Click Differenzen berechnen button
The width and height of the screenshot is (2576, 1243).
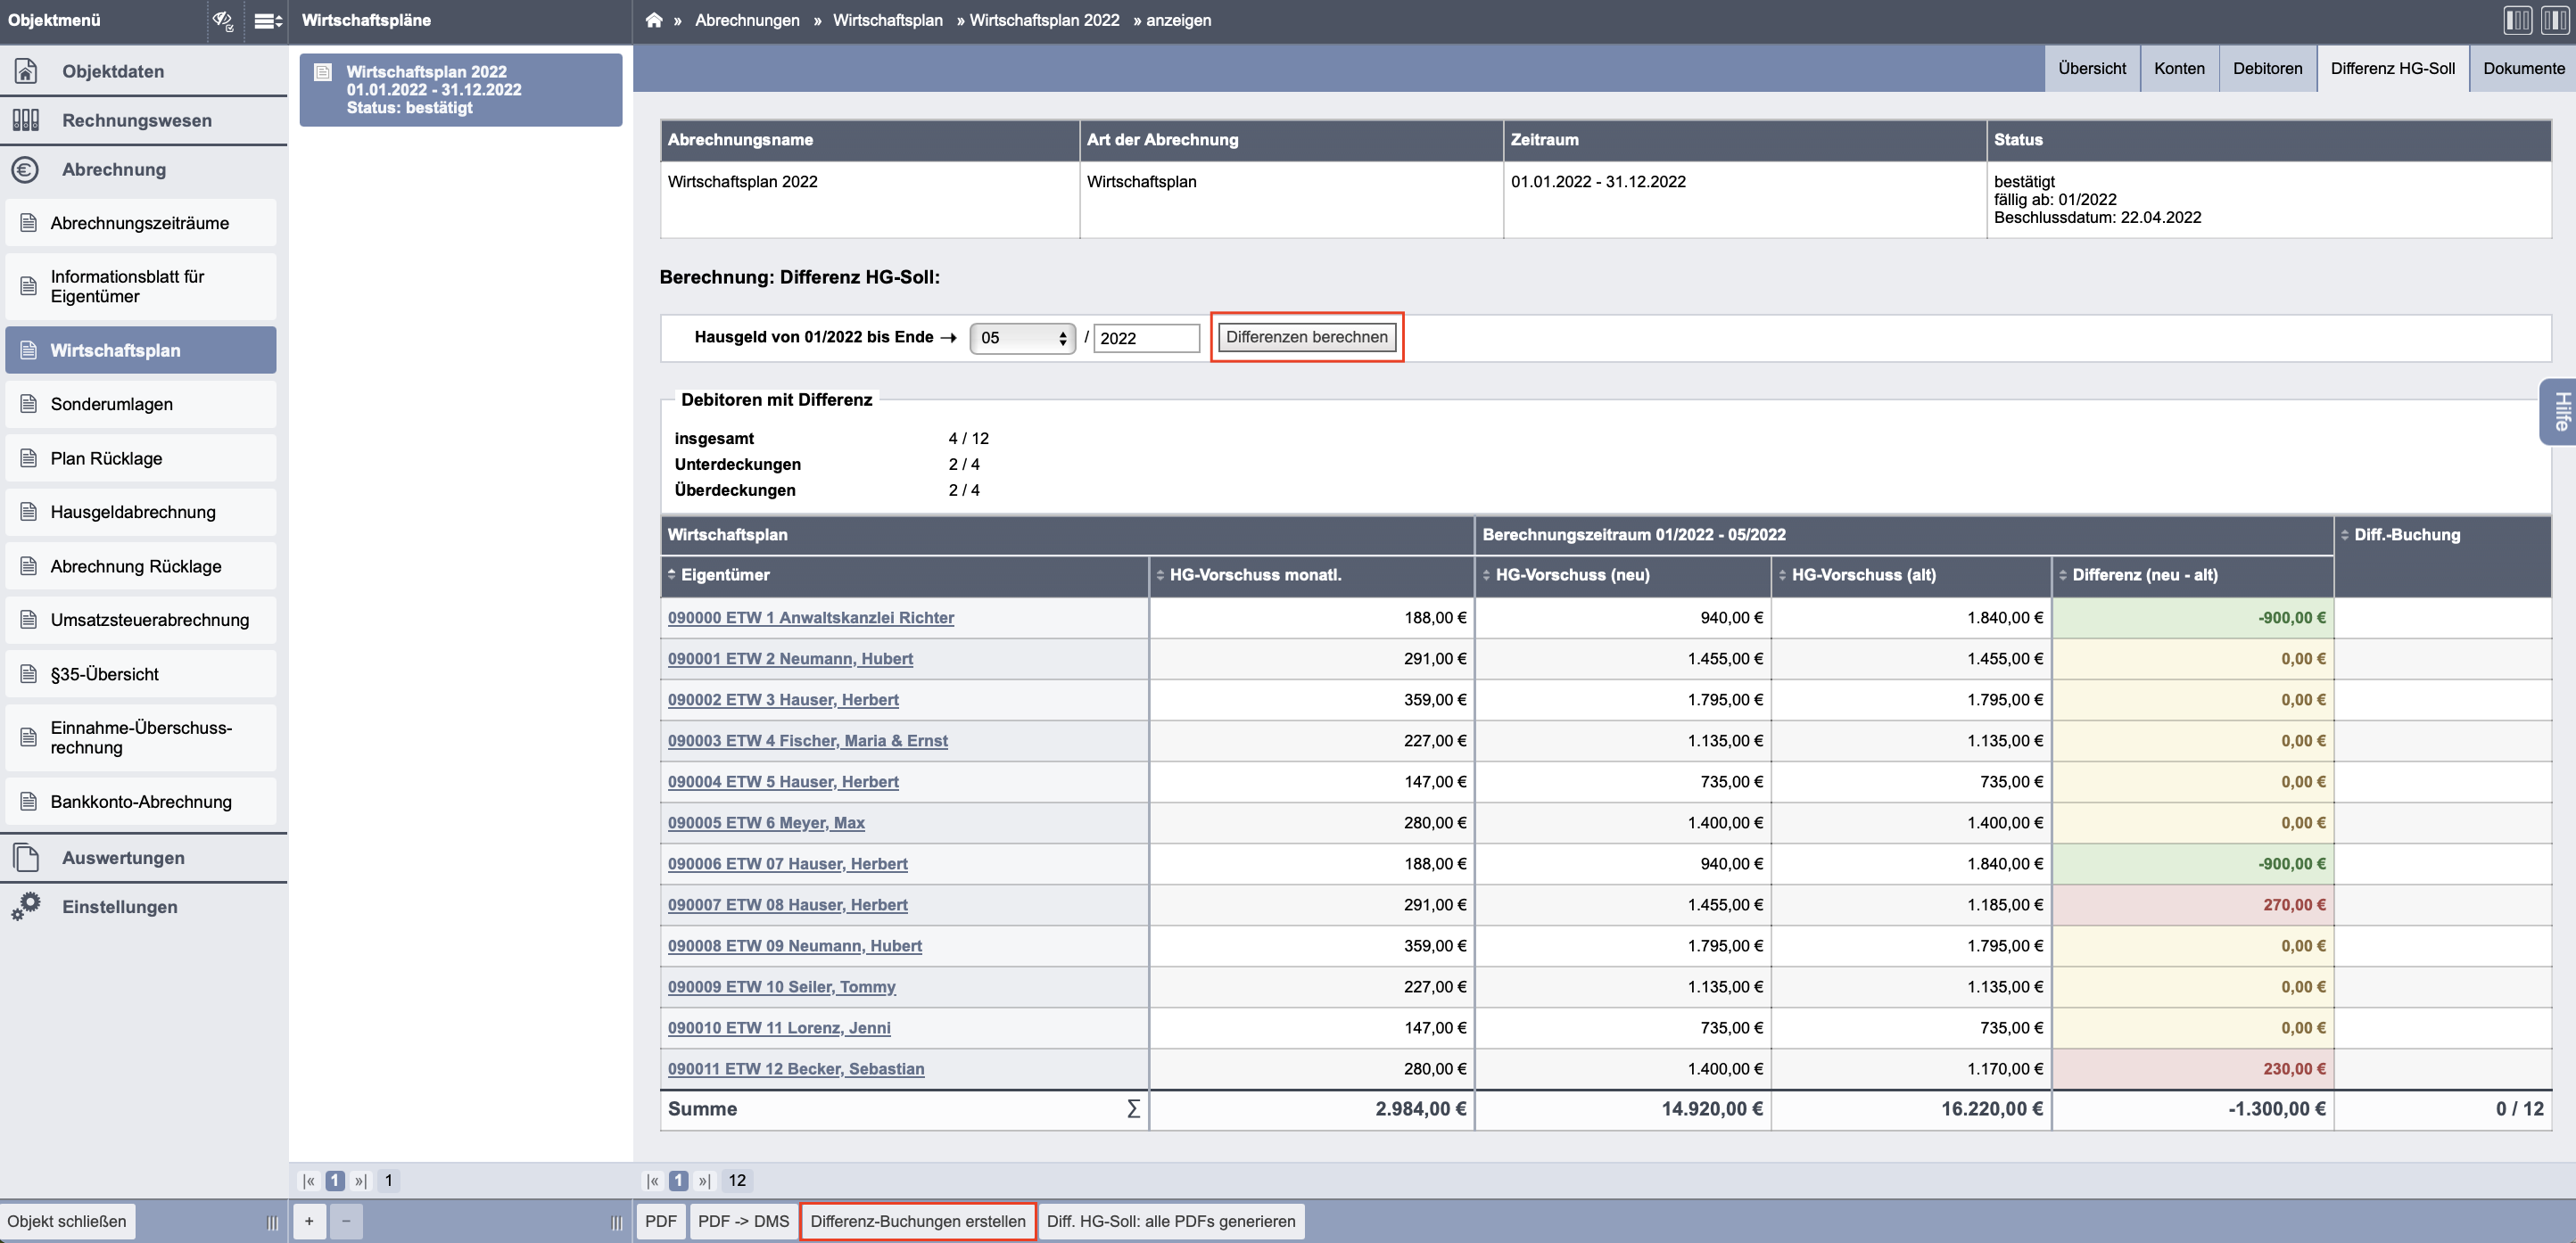point(1306,337)
